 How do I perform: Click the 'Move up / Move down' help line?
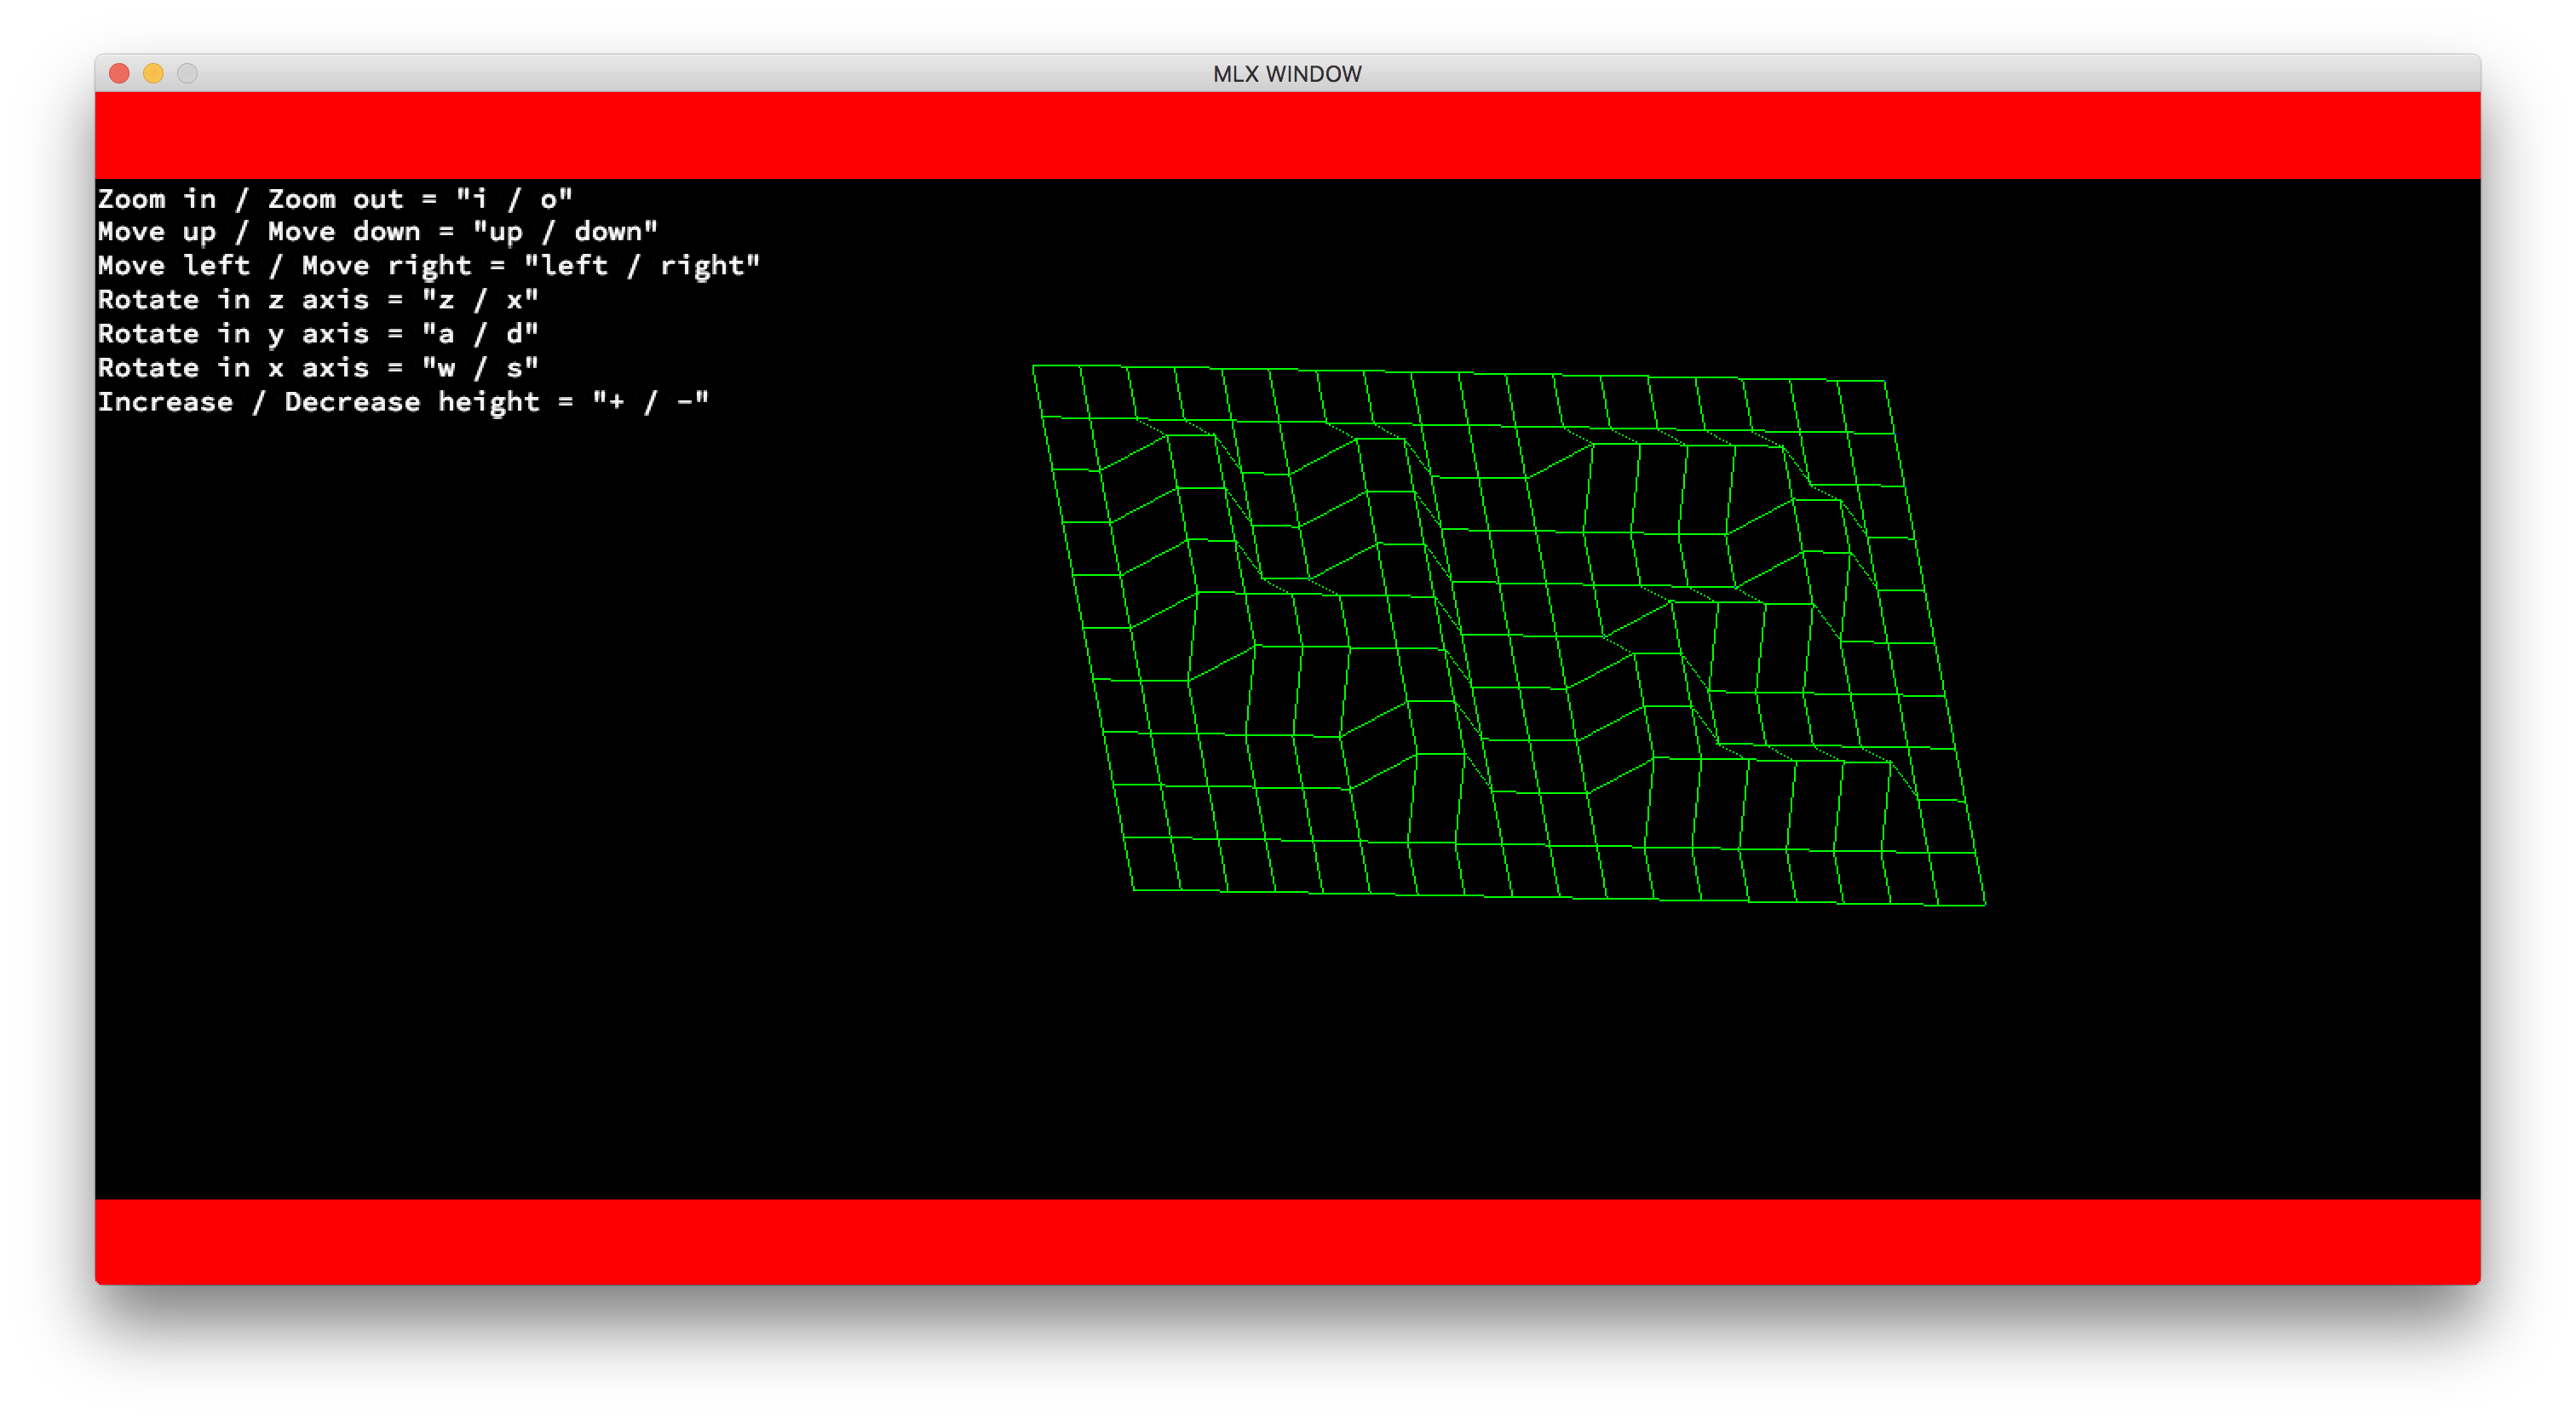click(377, 232)
